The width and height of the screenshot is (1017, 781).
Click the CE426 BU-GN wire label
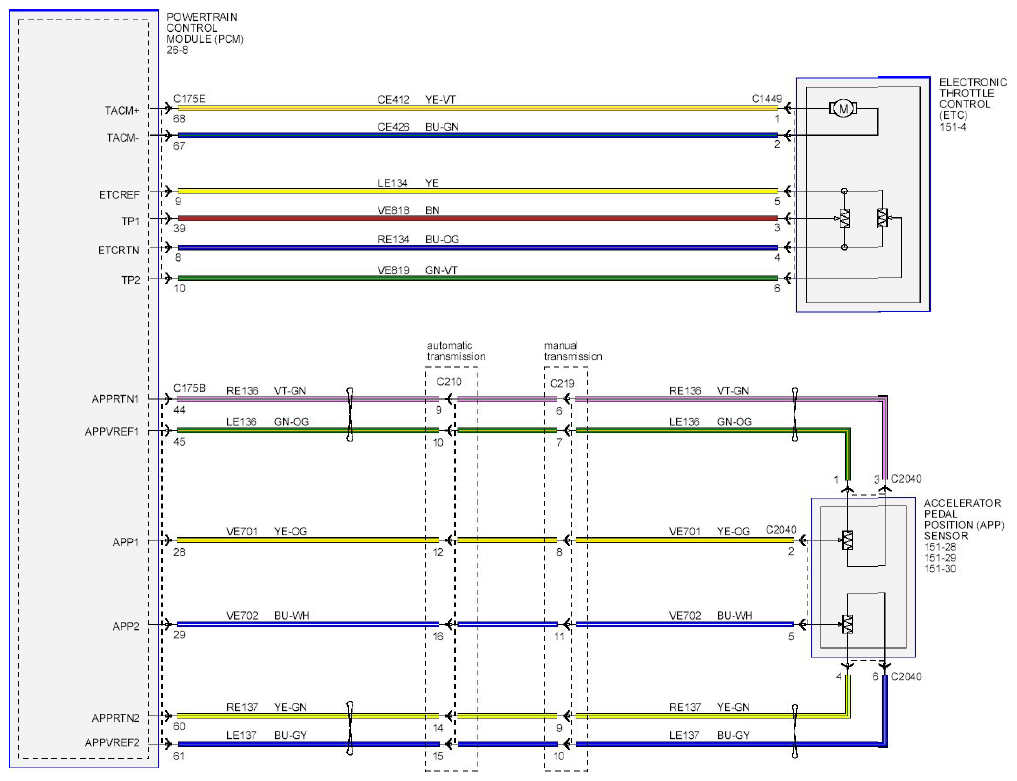[x=418, y=126]
